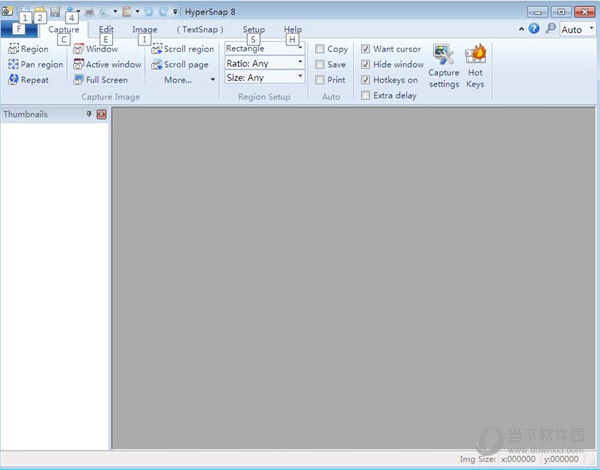Click the Repeat capture icon

pos(13,79)
